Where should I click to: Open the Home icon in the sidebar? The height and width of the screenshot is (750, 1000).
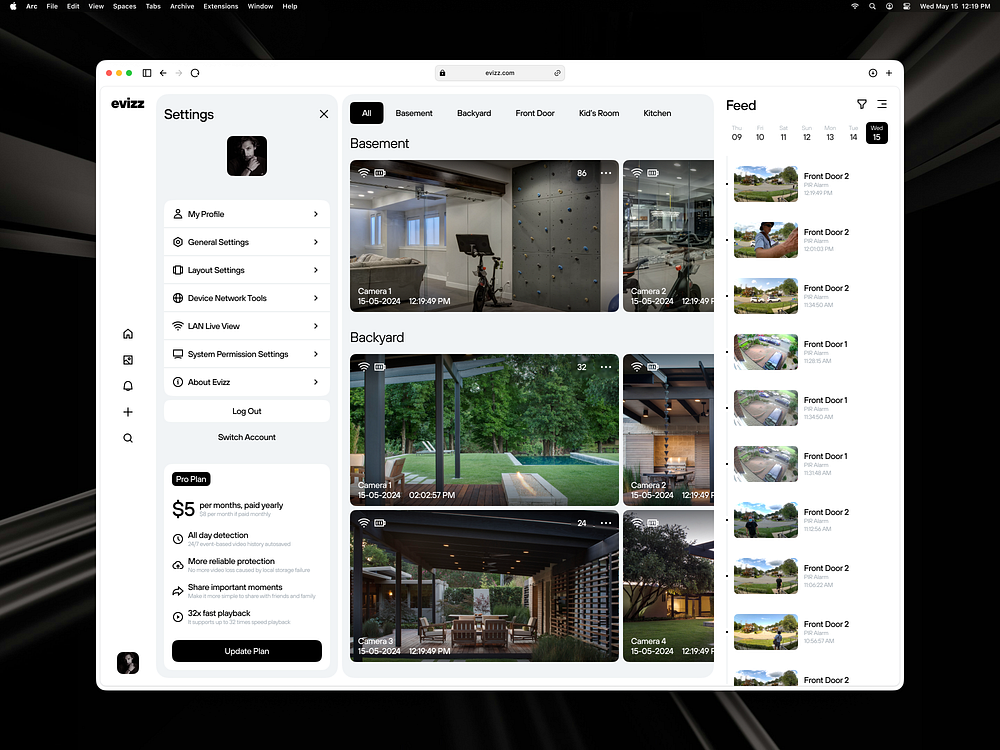click(128, 333)
